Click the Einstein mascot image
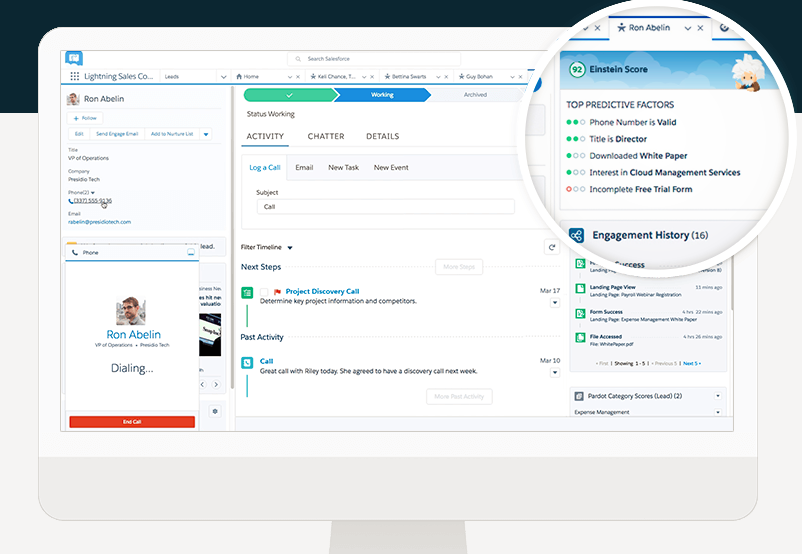 [748, 73]
